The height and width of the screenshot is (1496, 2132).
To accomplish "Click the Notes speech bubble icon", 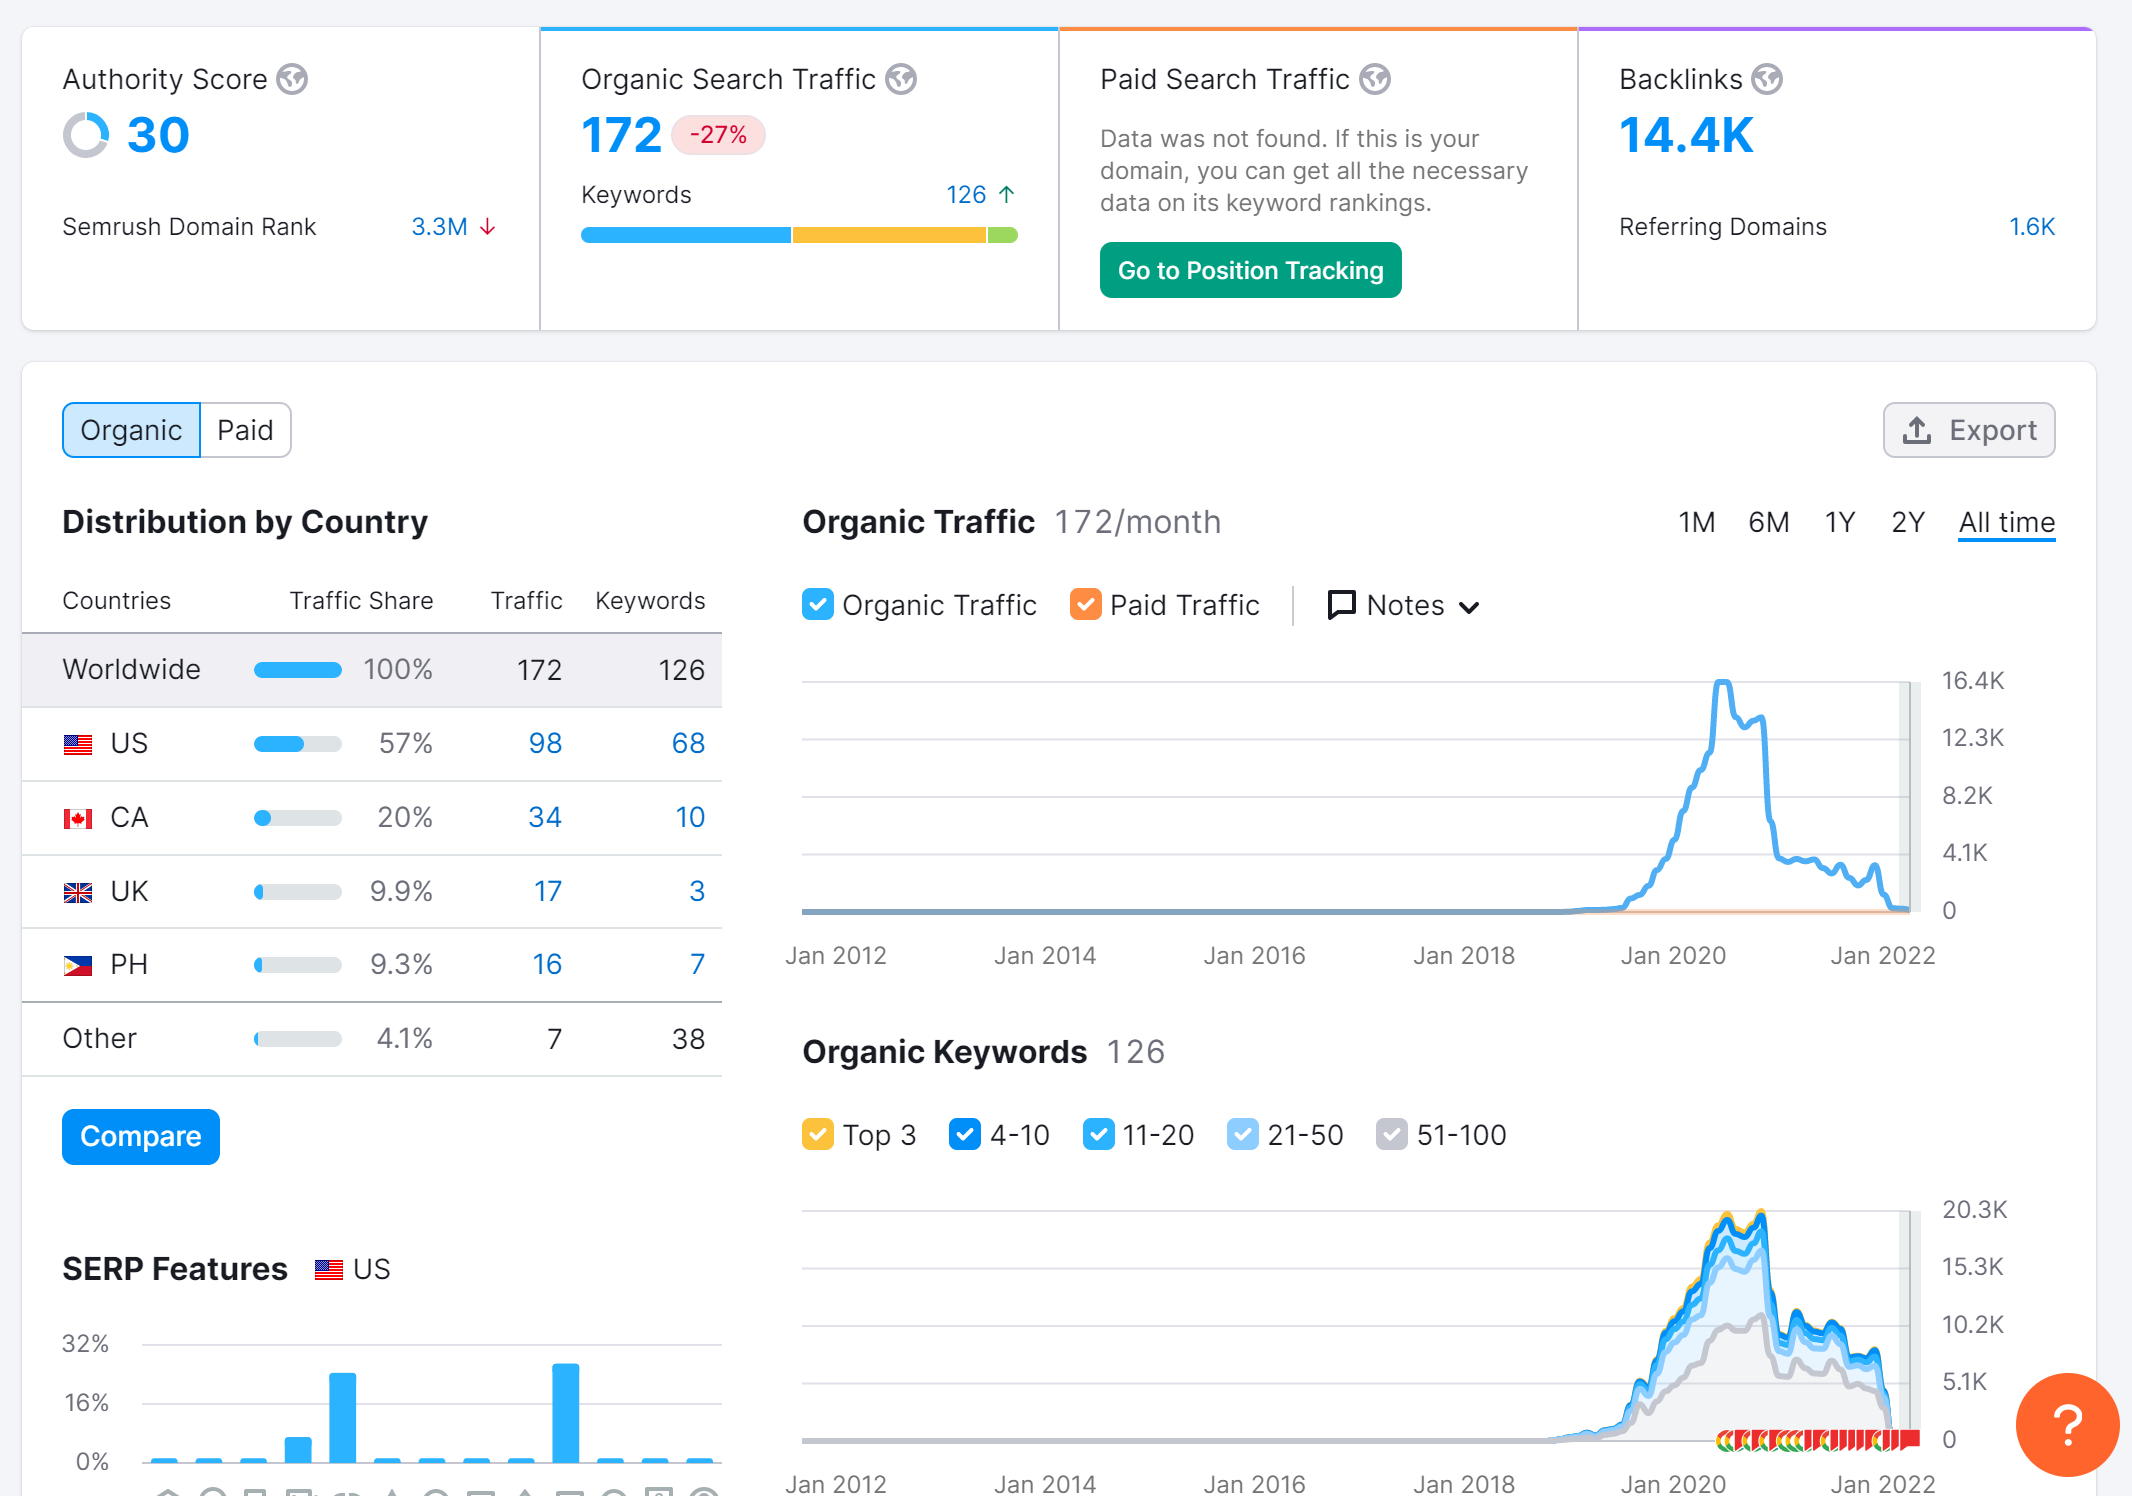I will coord(1341,604).
